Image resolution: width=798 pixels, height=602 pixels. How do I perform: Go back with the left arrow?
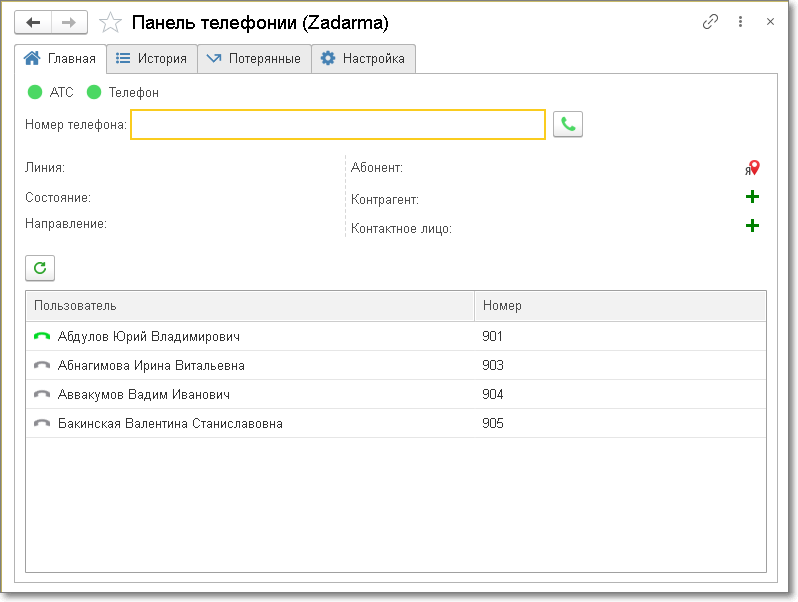33,22
